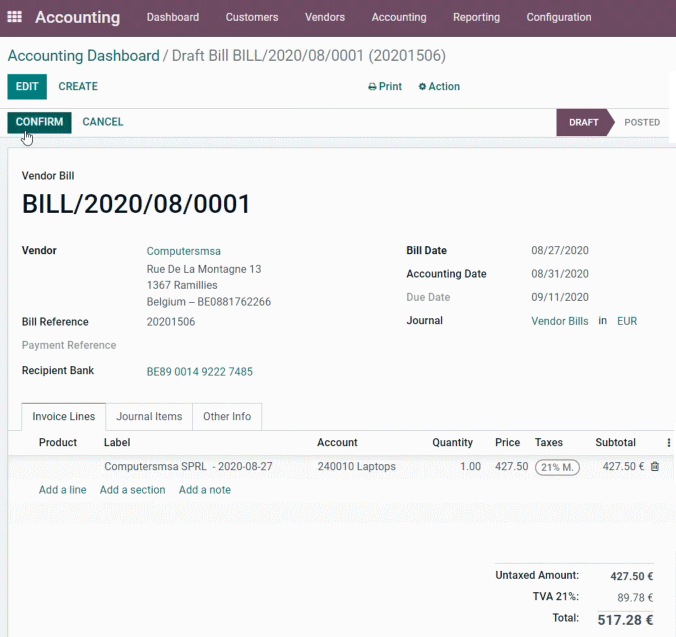Click the Taxes column header
This screenshot has height=637, width=676.
(x=549, y=443)
